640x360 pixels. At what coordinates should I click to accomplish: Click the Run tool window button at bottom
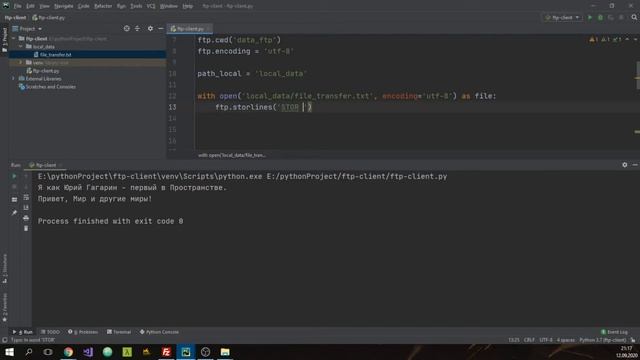tap(22, 332)
